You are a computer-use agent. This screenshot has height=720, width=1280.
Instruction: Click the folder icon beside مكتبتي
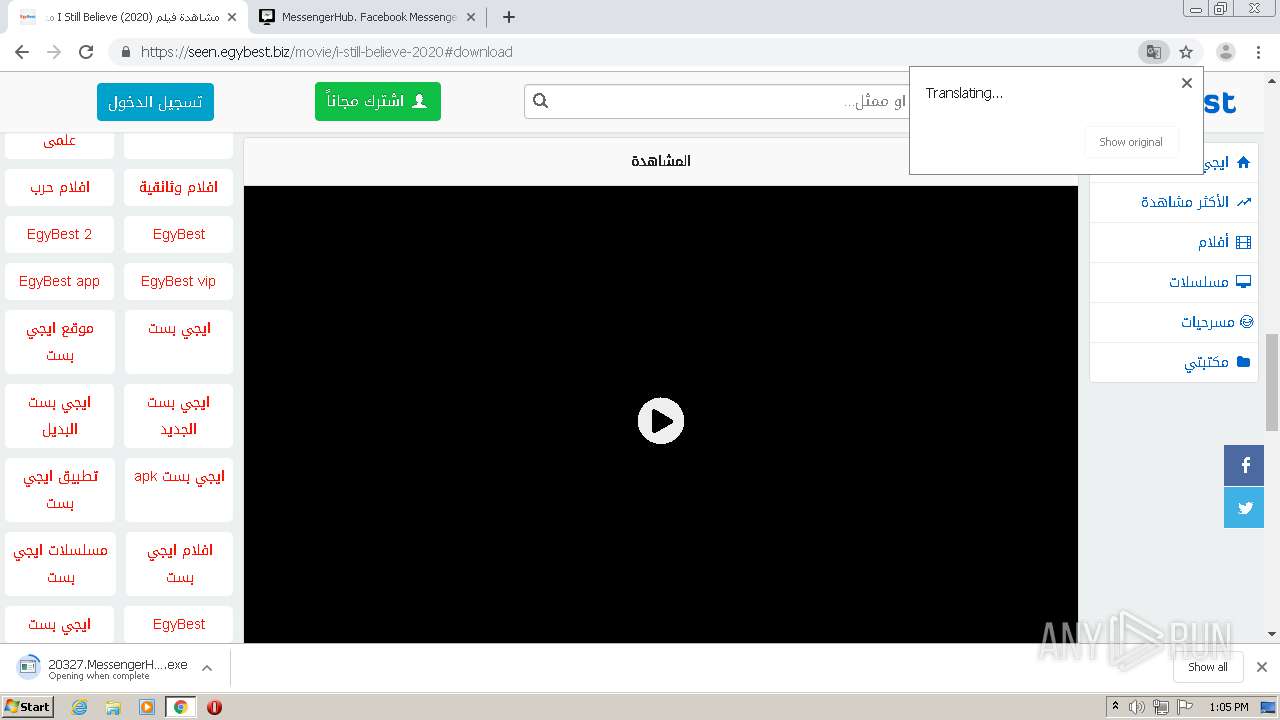pos(1243,362)
